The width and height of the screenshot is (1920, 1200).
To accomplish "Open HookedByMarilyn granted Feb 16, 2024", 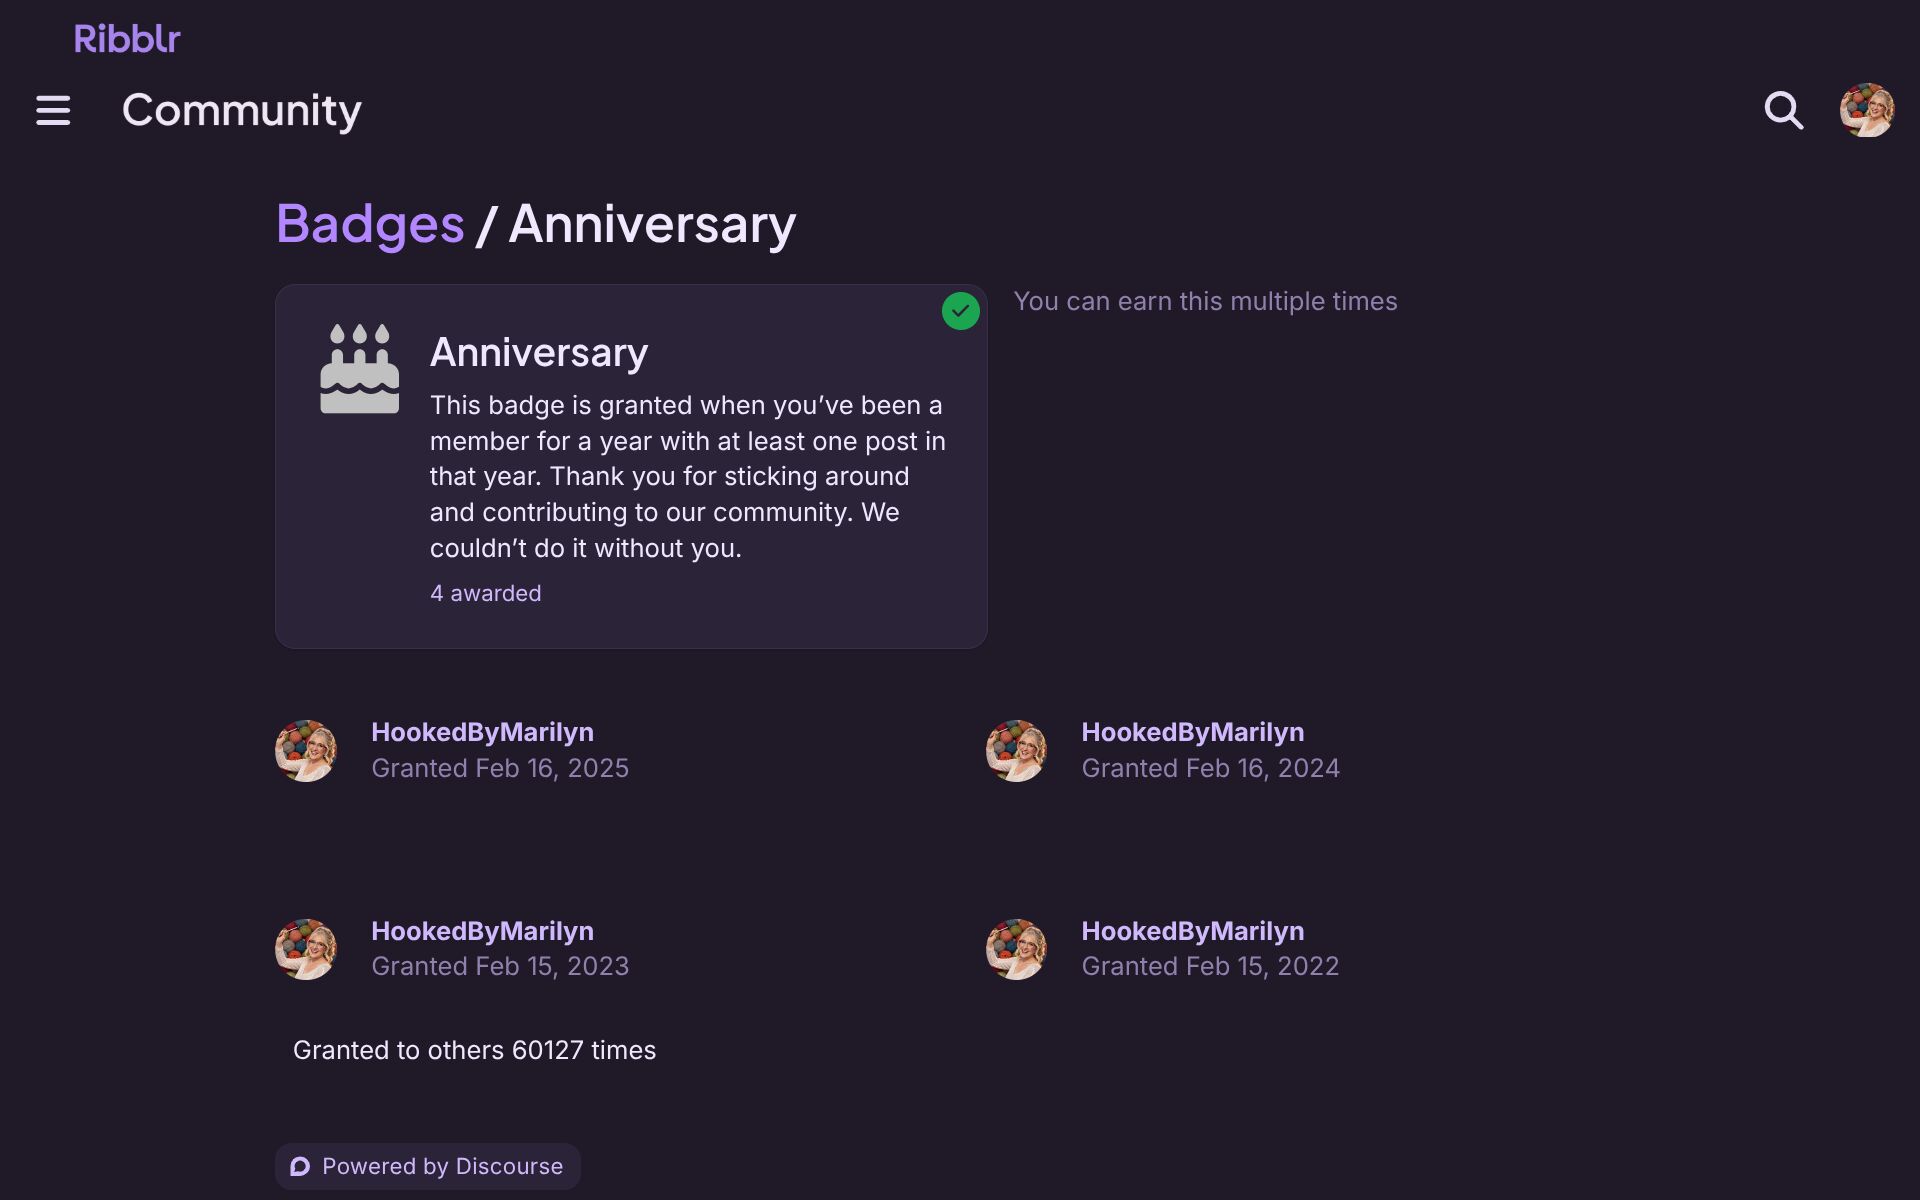I will [1192, 732].
